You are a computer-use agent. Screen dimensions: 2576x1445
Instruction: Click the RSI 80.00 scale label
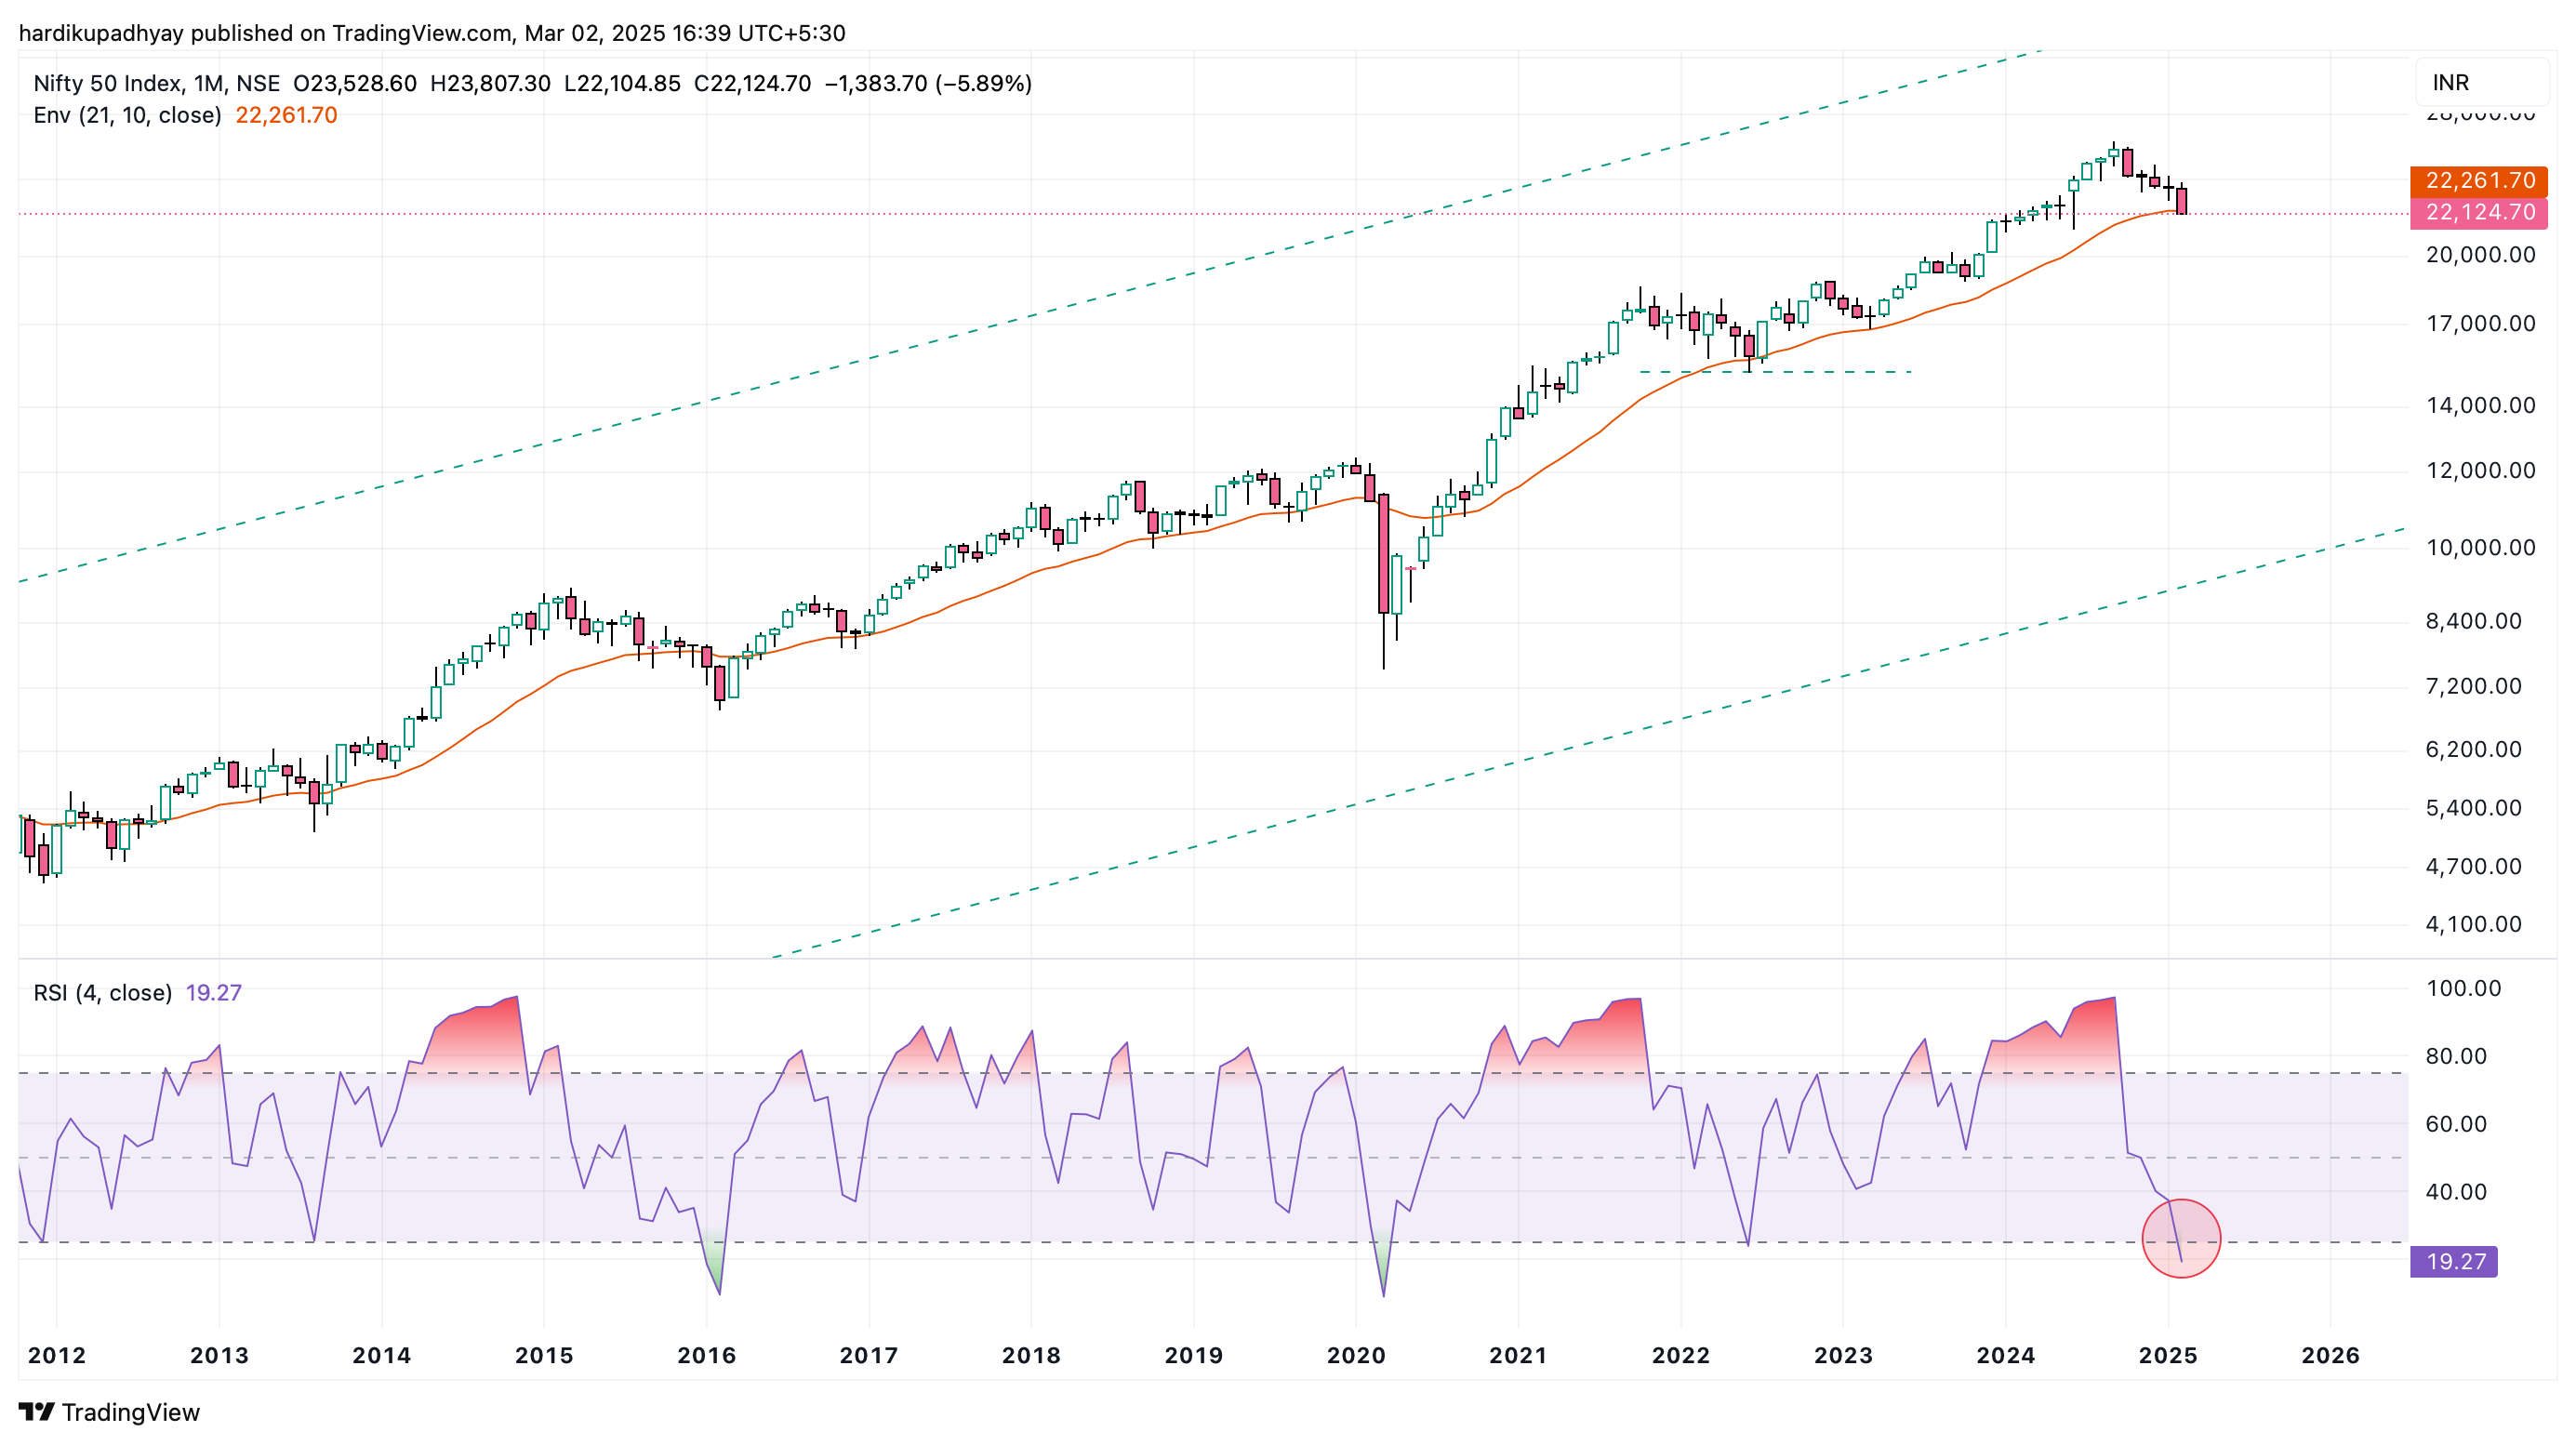point(2456,1056)
